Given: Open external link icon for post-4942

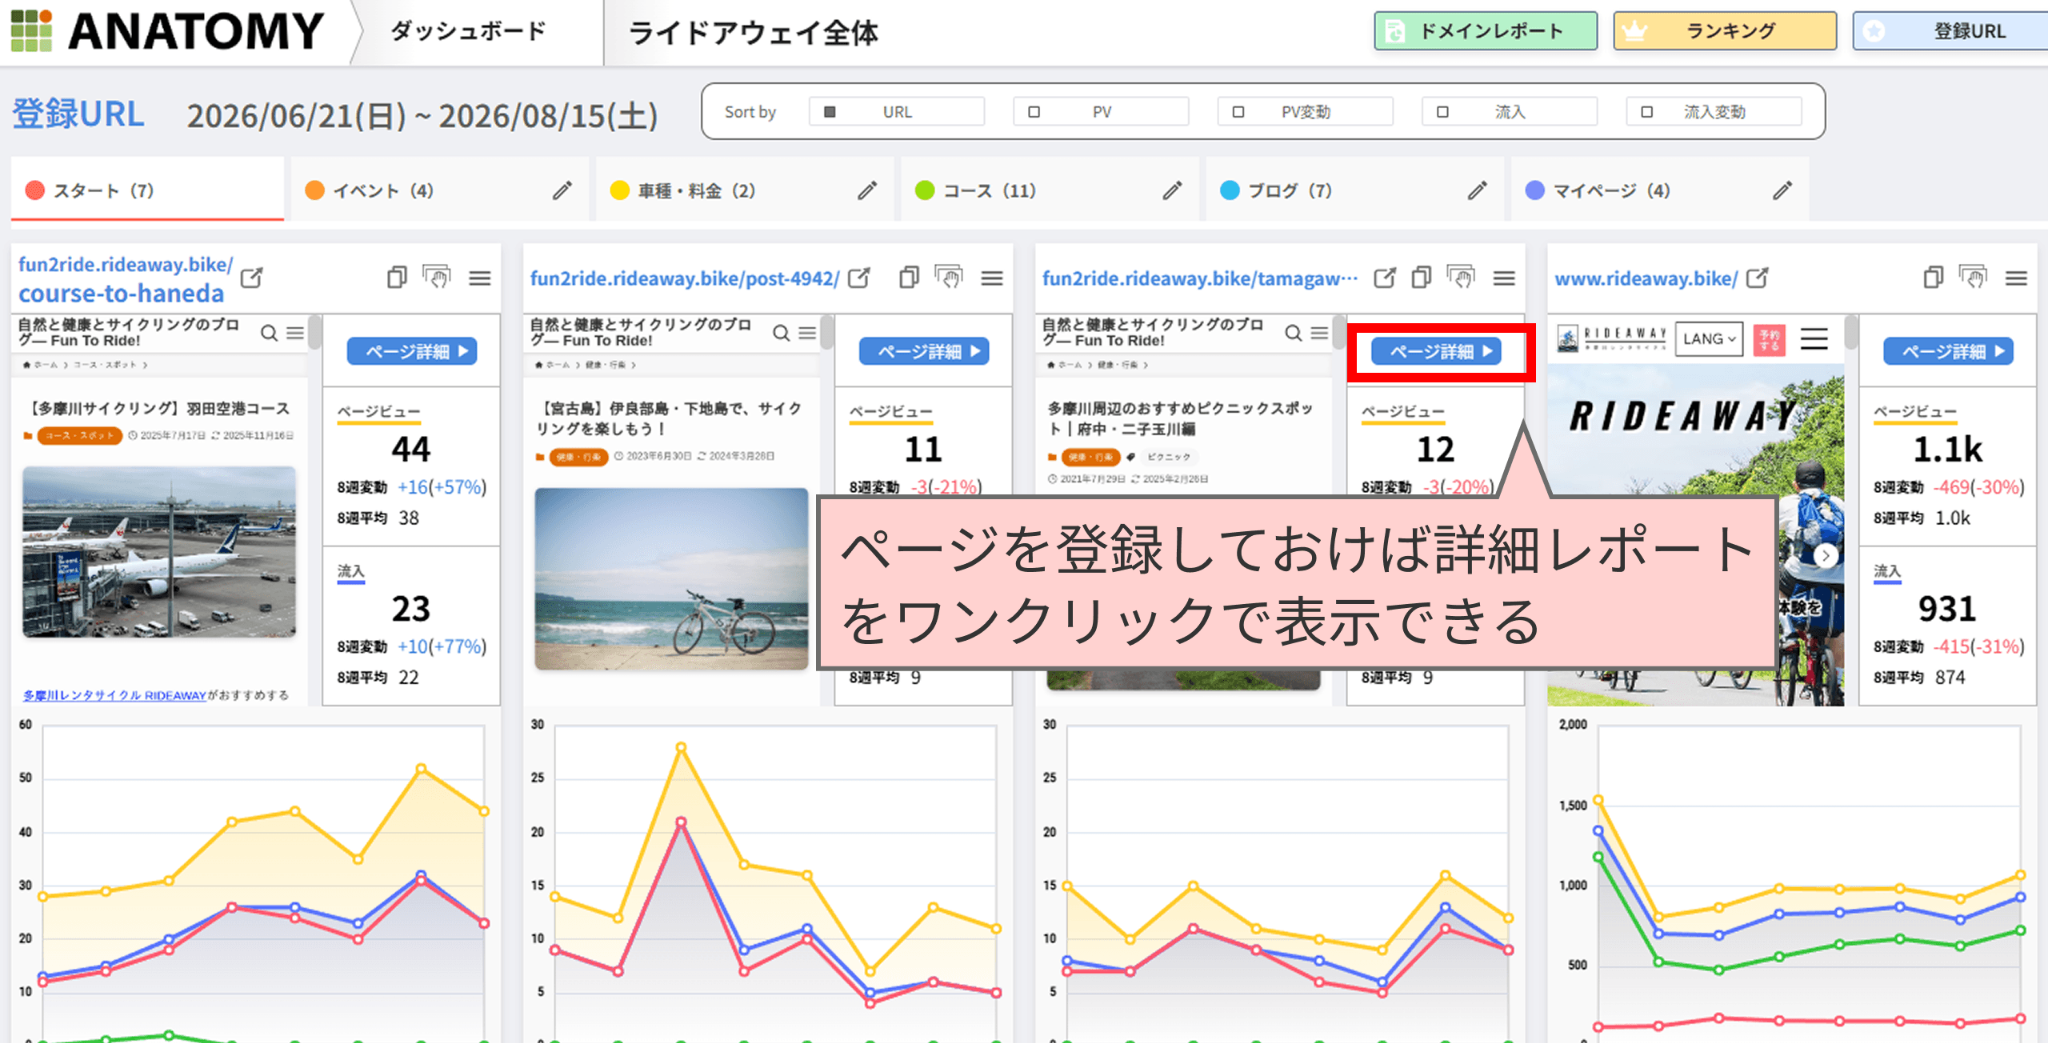Looking at the screenshot, I should (859, 278).
